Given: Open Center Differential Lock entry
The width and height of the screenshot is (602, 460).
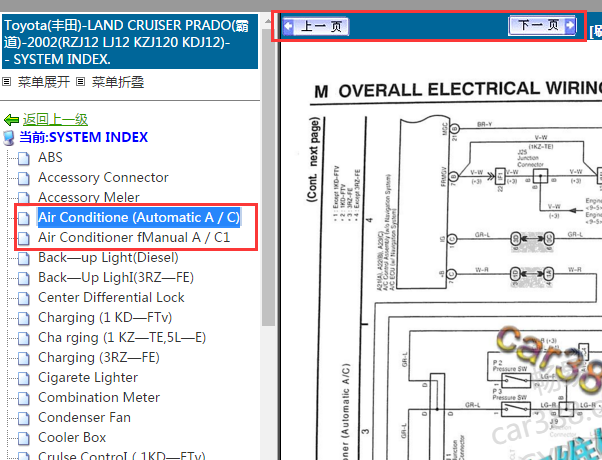Looking at the screenshot, I should click(111, 297).
